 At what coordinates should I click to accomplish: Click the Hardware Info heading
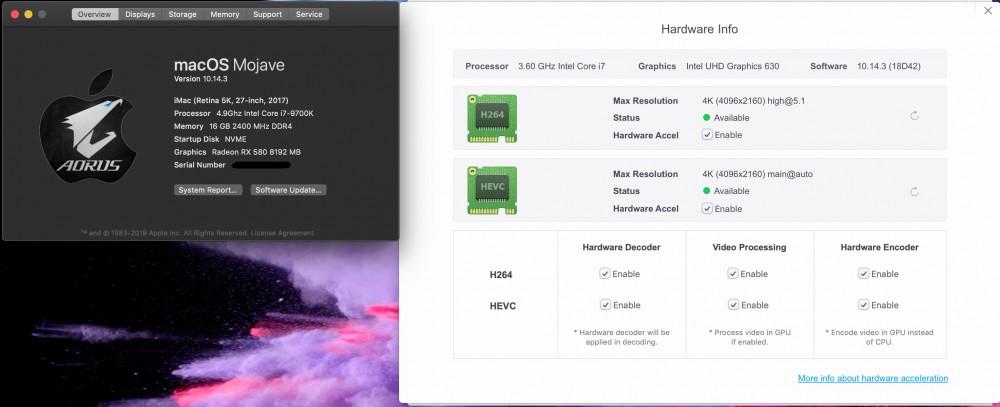click(700, 29)
